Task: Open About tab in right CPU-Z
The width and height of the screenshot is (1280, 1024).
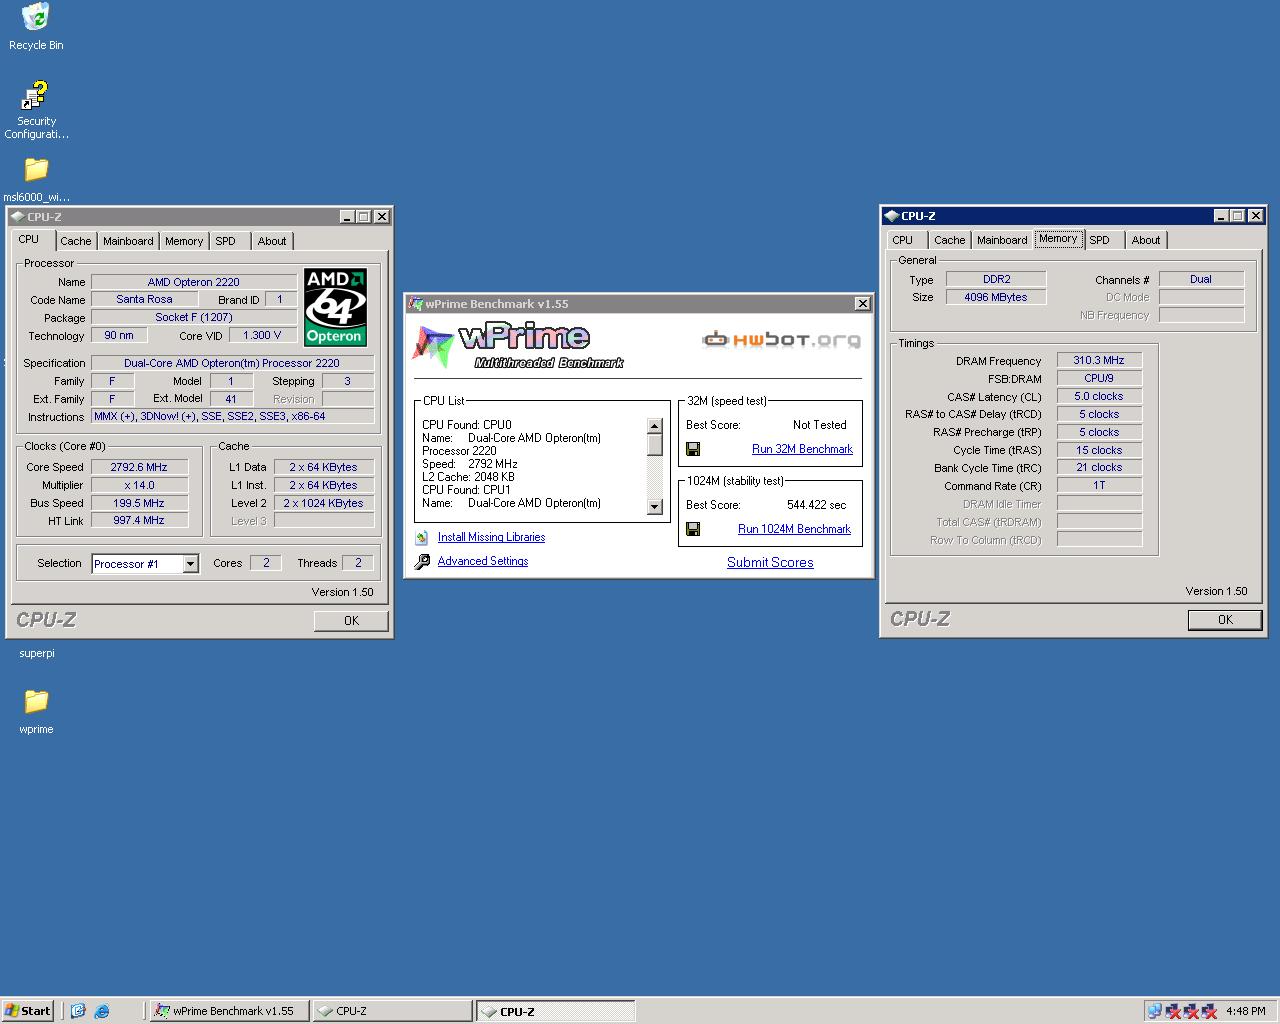Action: tap(1146, 240)
